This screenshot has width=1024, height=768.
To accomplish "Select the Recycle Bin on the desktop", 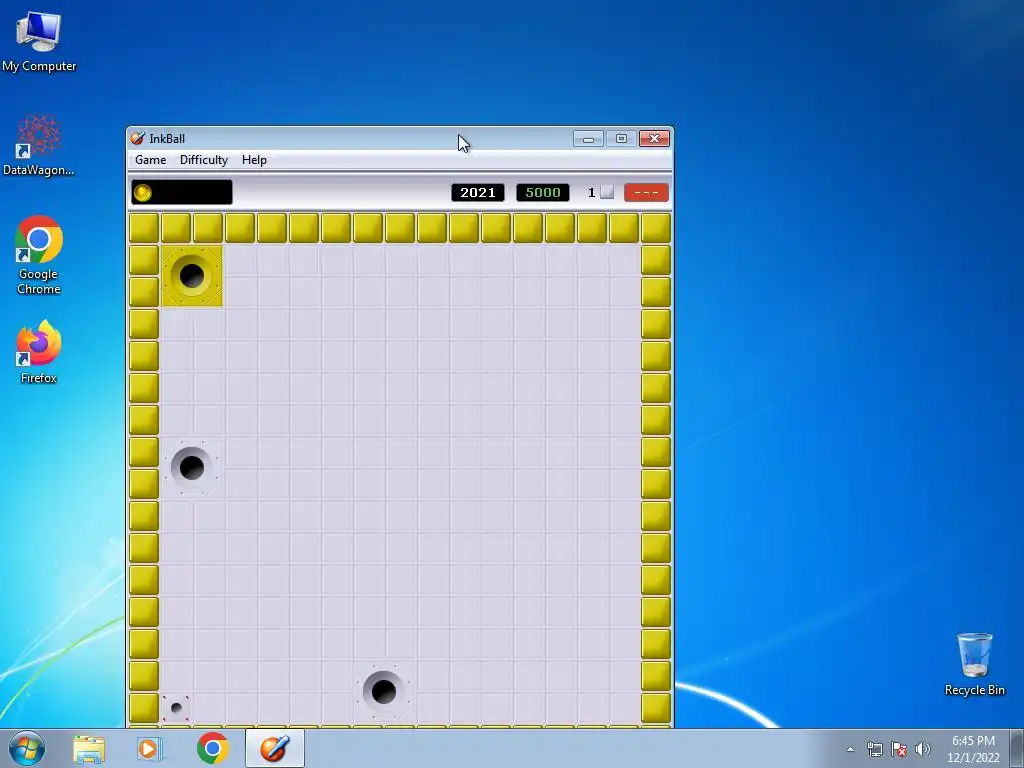I will pos(974,664).
